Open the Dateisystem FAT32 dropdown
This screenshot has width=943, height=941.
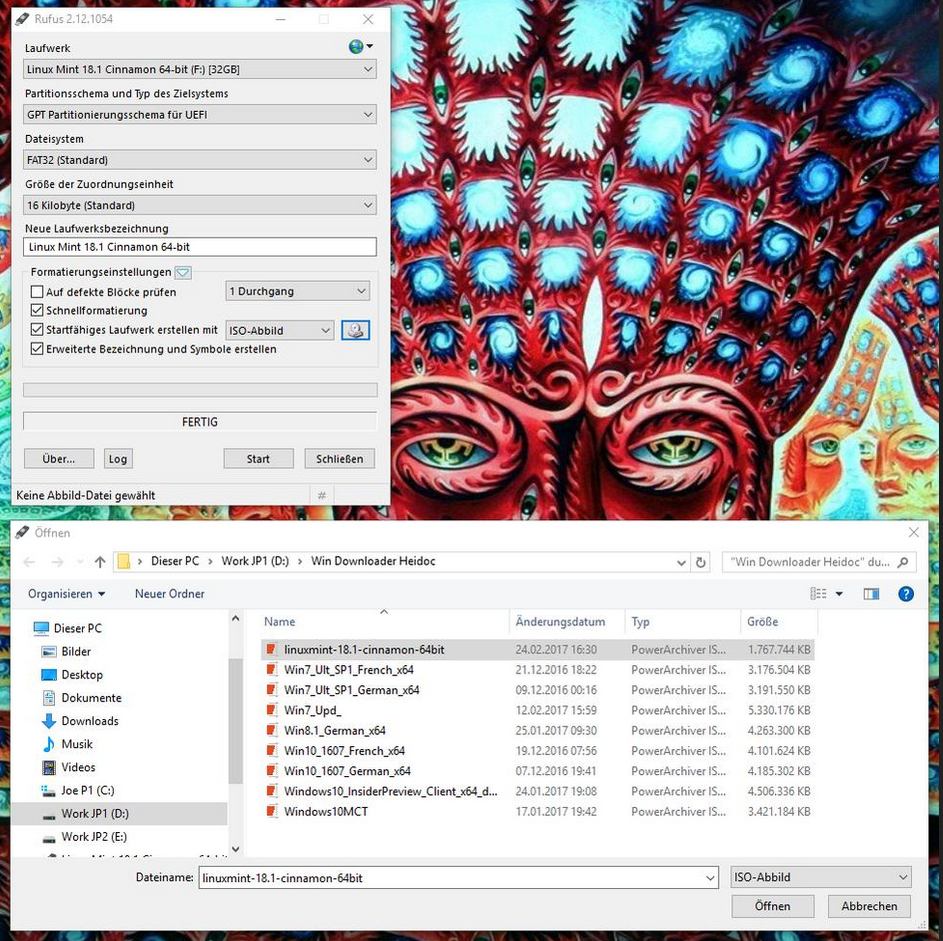tap(200, 160)
